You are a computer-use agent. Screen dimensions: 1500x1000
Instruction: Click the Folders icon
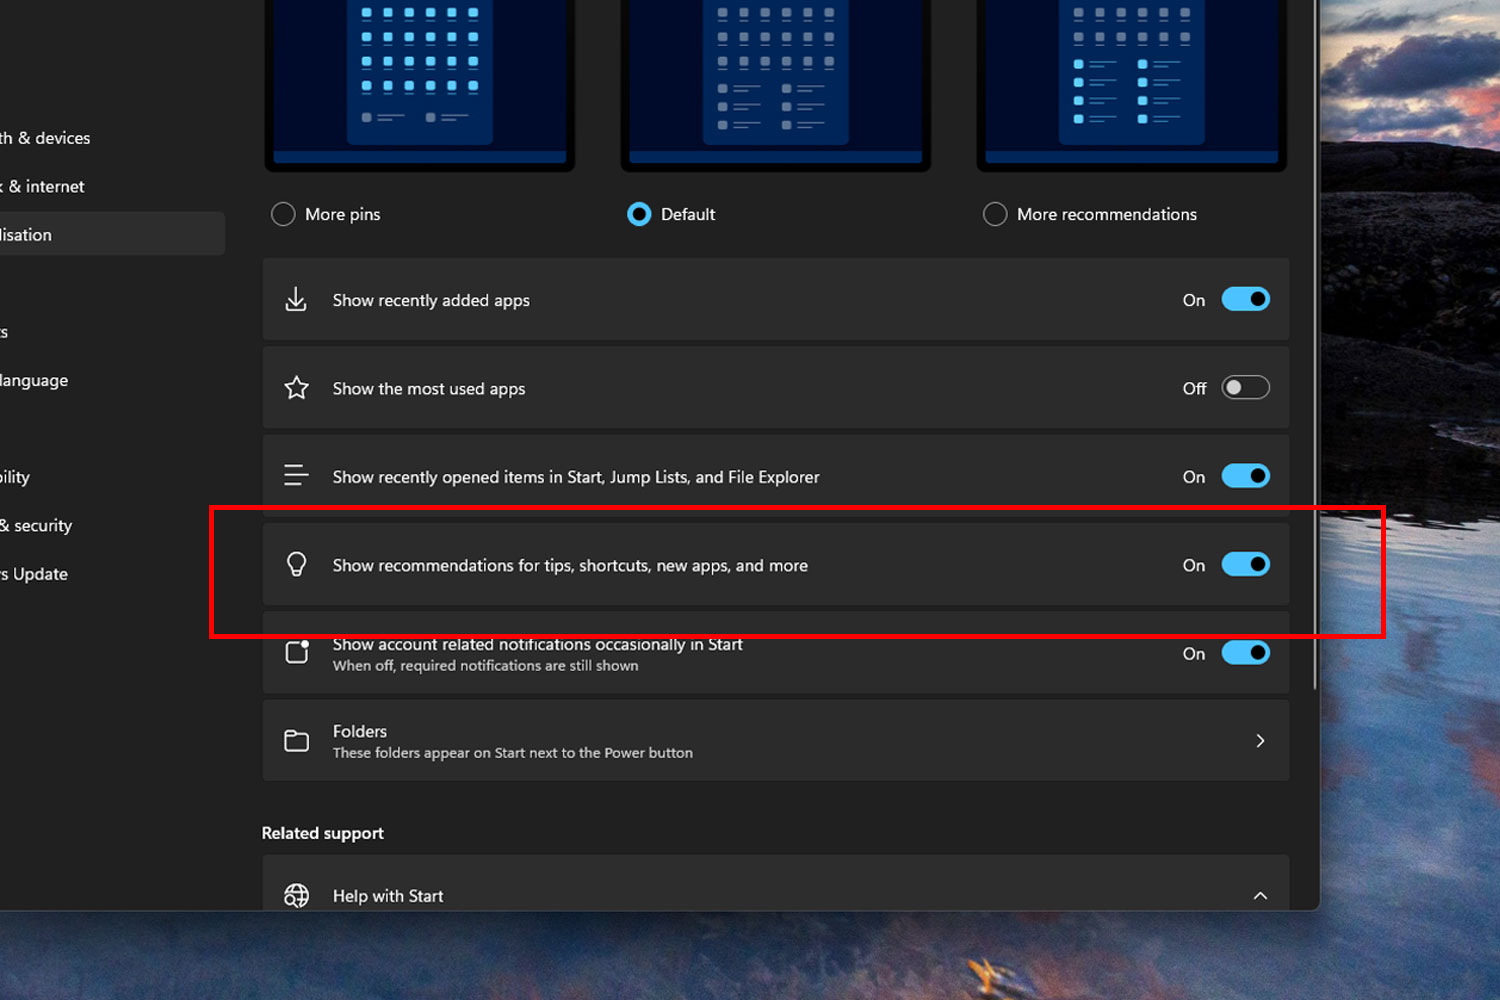tap(296, 741)
